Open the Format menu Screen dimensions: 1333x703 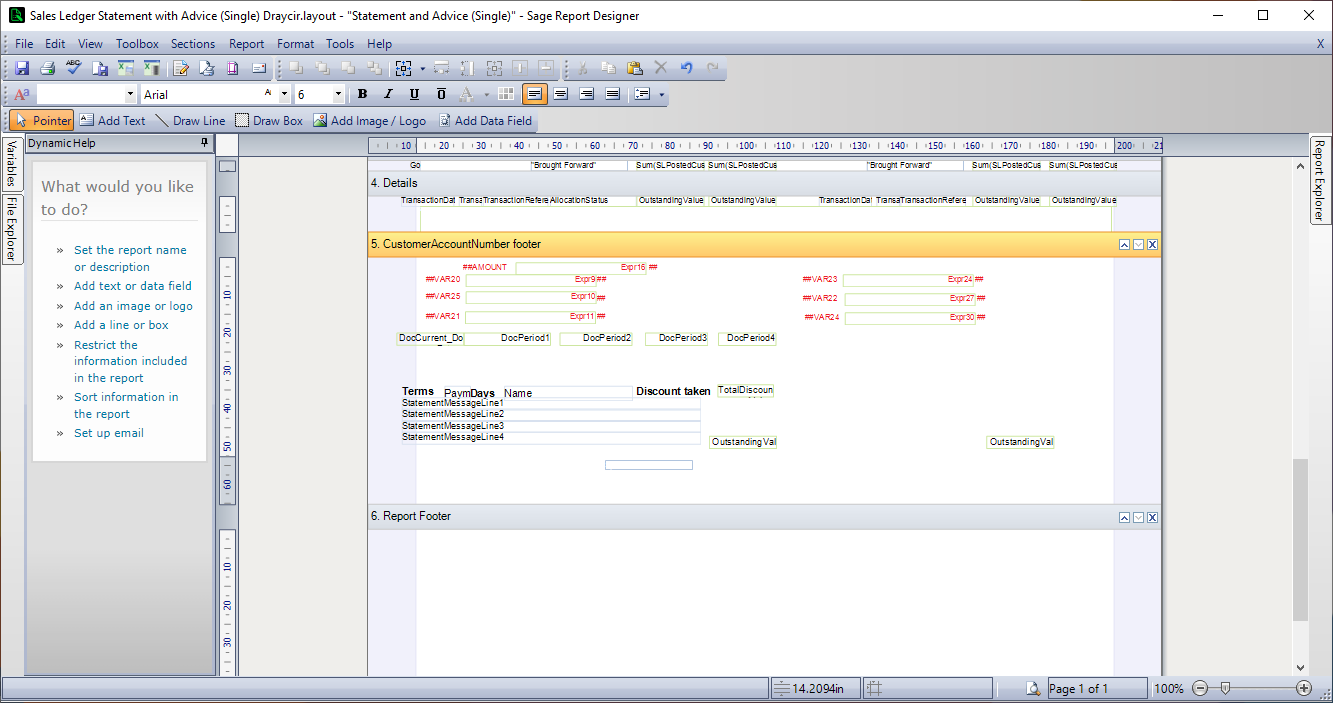[x=295, y=44]
